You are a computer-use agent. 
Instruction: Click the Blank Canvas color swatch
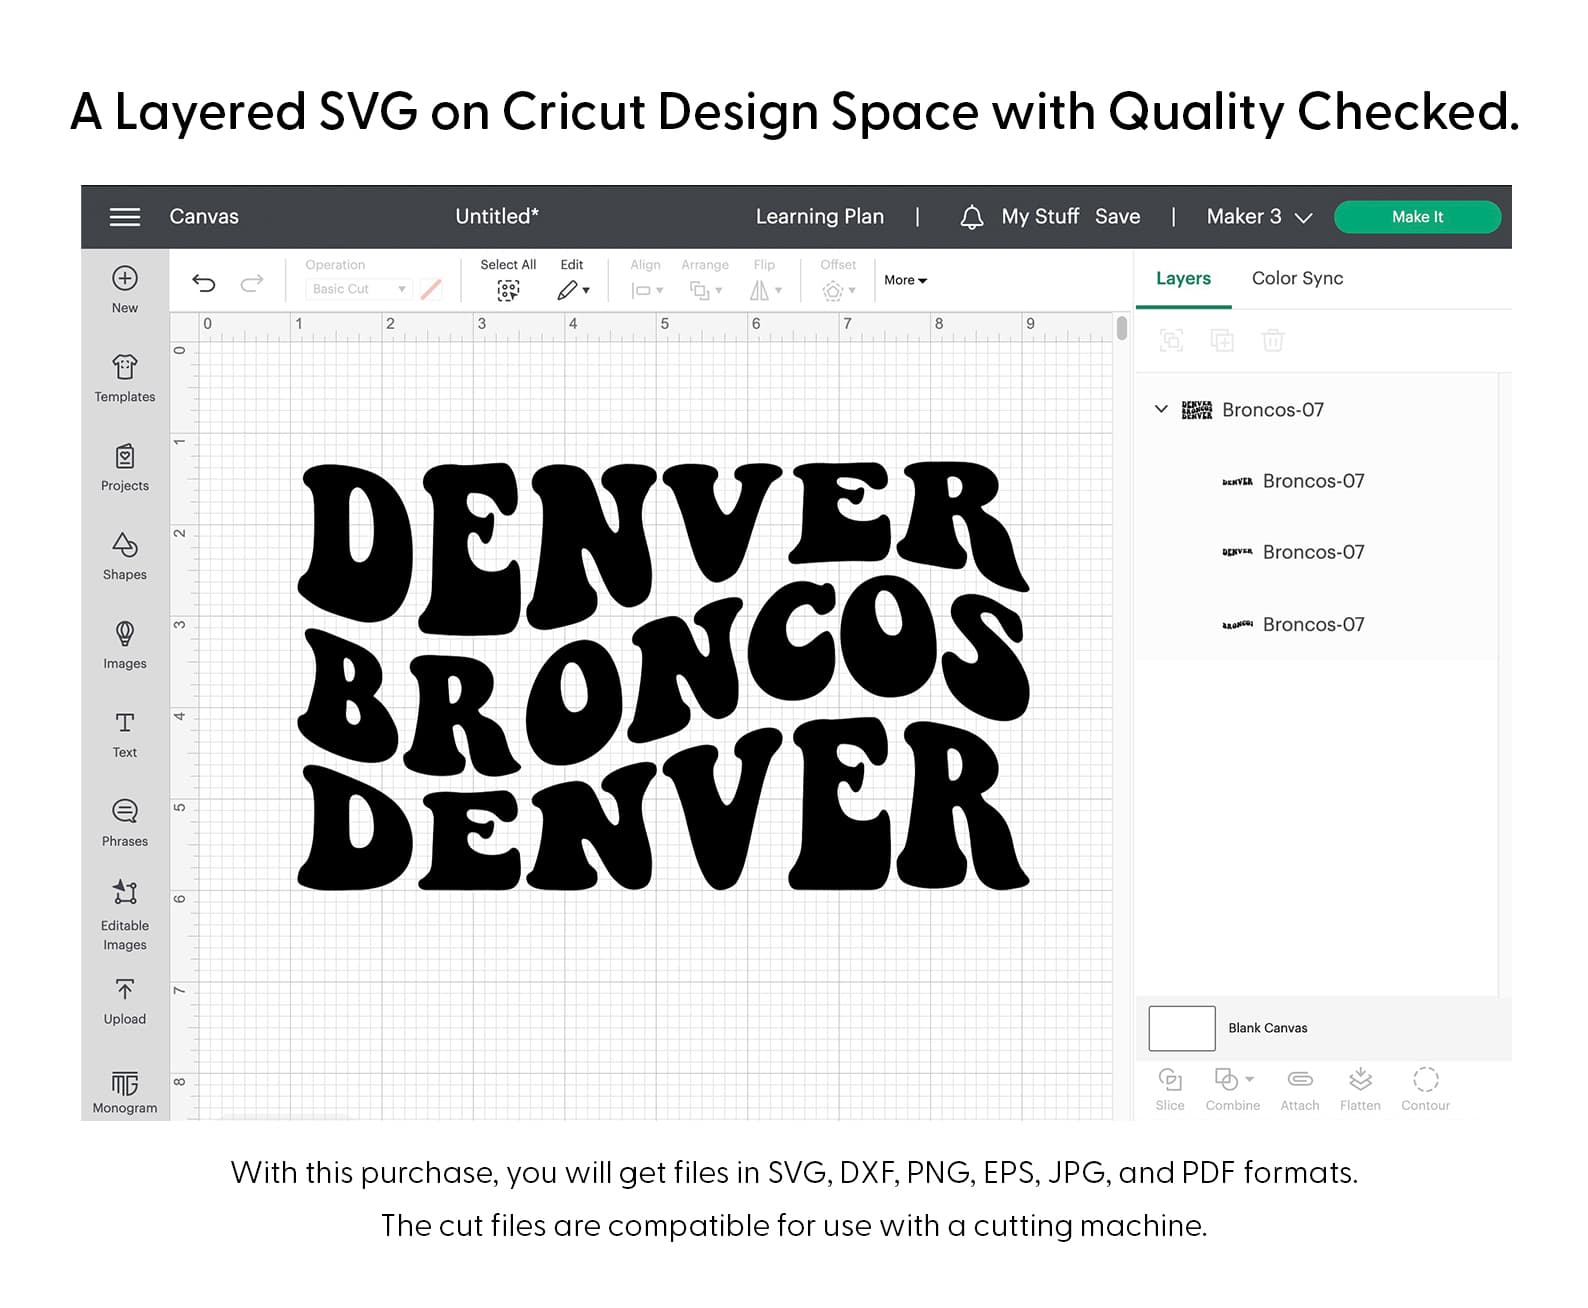pyautogui.click(x=1181, y=1029)
